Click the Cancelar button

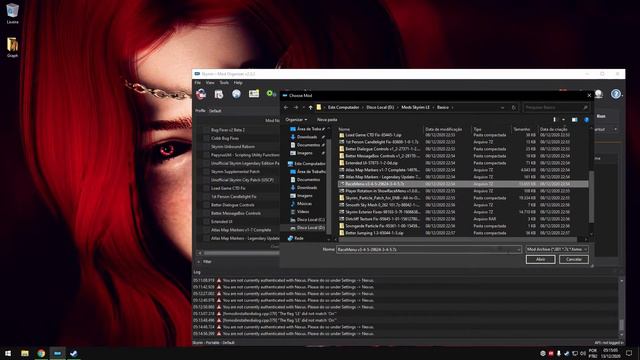click(x=573, y=259)
